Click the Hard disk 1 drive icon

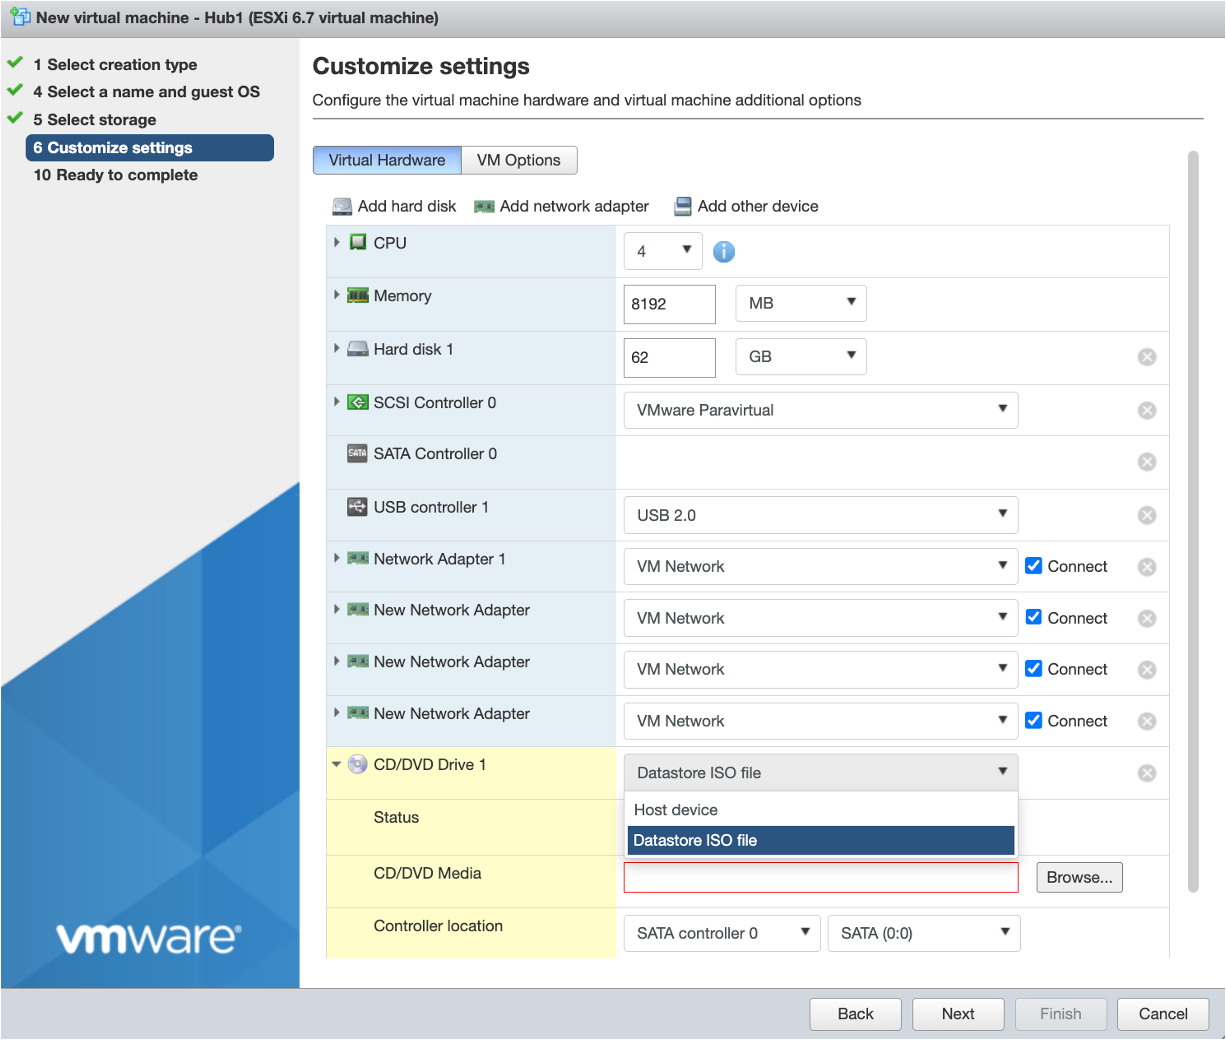click(x=358, y=349)
